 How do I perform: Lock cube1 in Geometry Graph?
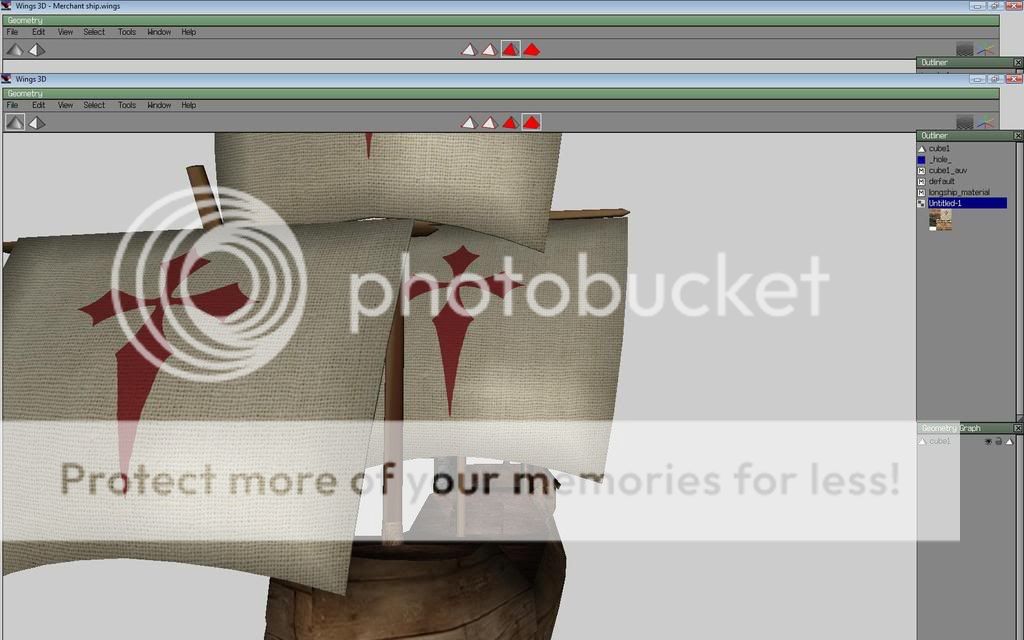[x=998, y=441]
